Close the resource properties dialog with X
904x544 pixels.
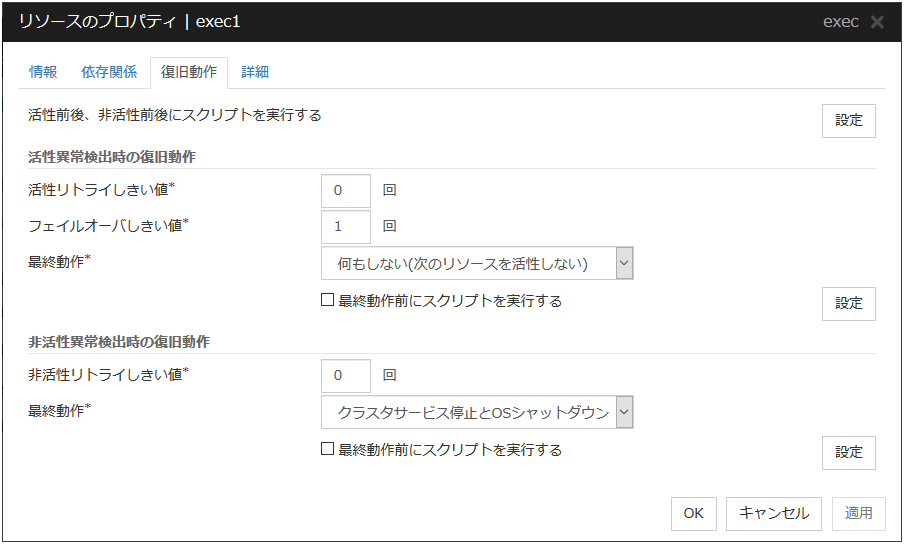(877, 22)
